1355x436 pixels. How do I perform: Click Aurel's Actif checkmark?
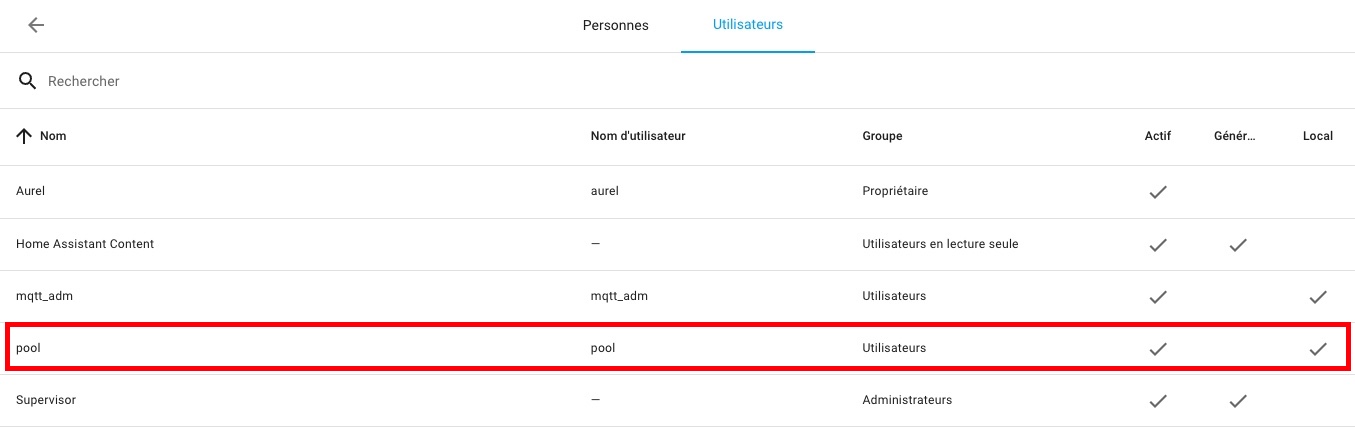1158,191
